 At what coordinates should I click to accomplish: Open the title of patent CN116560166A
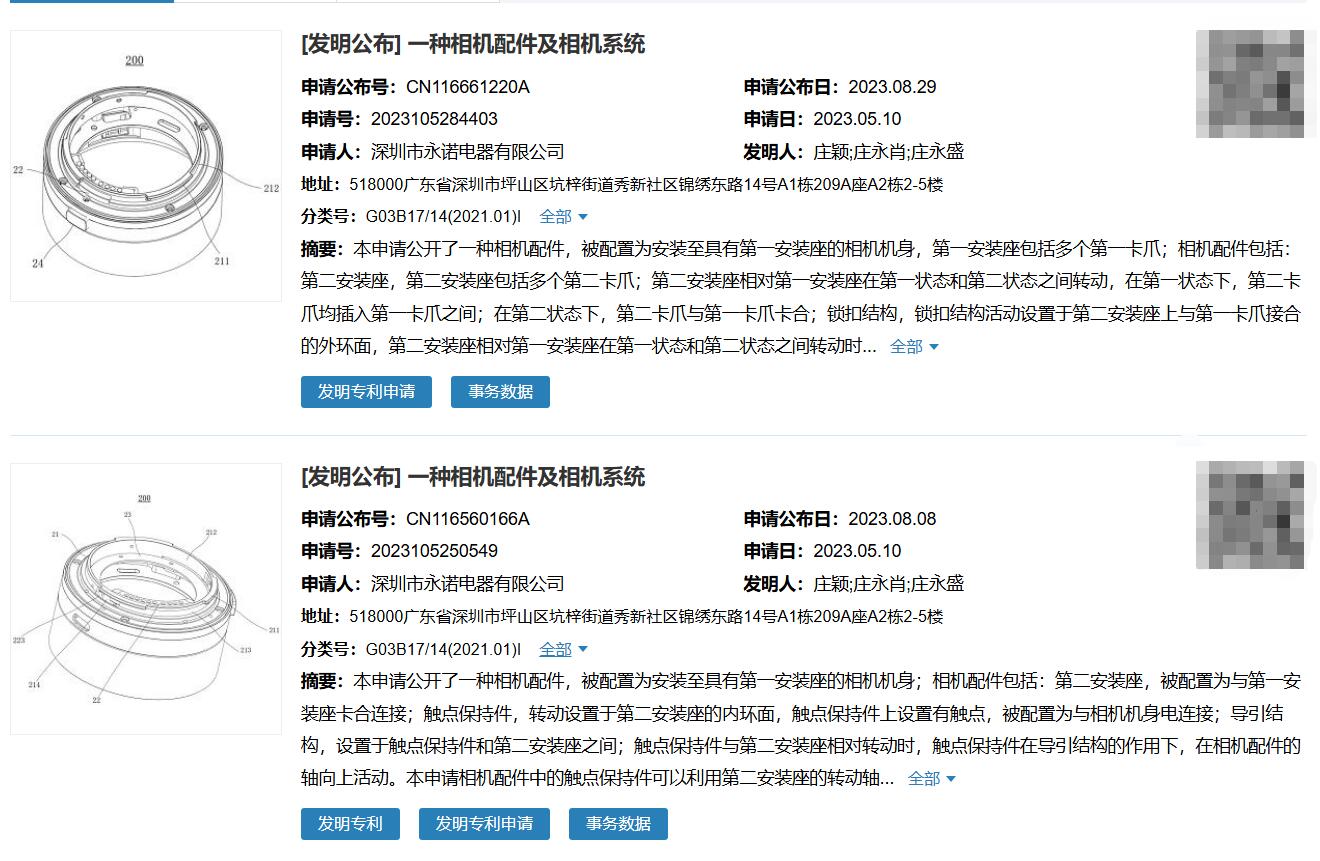click(472, 477)
